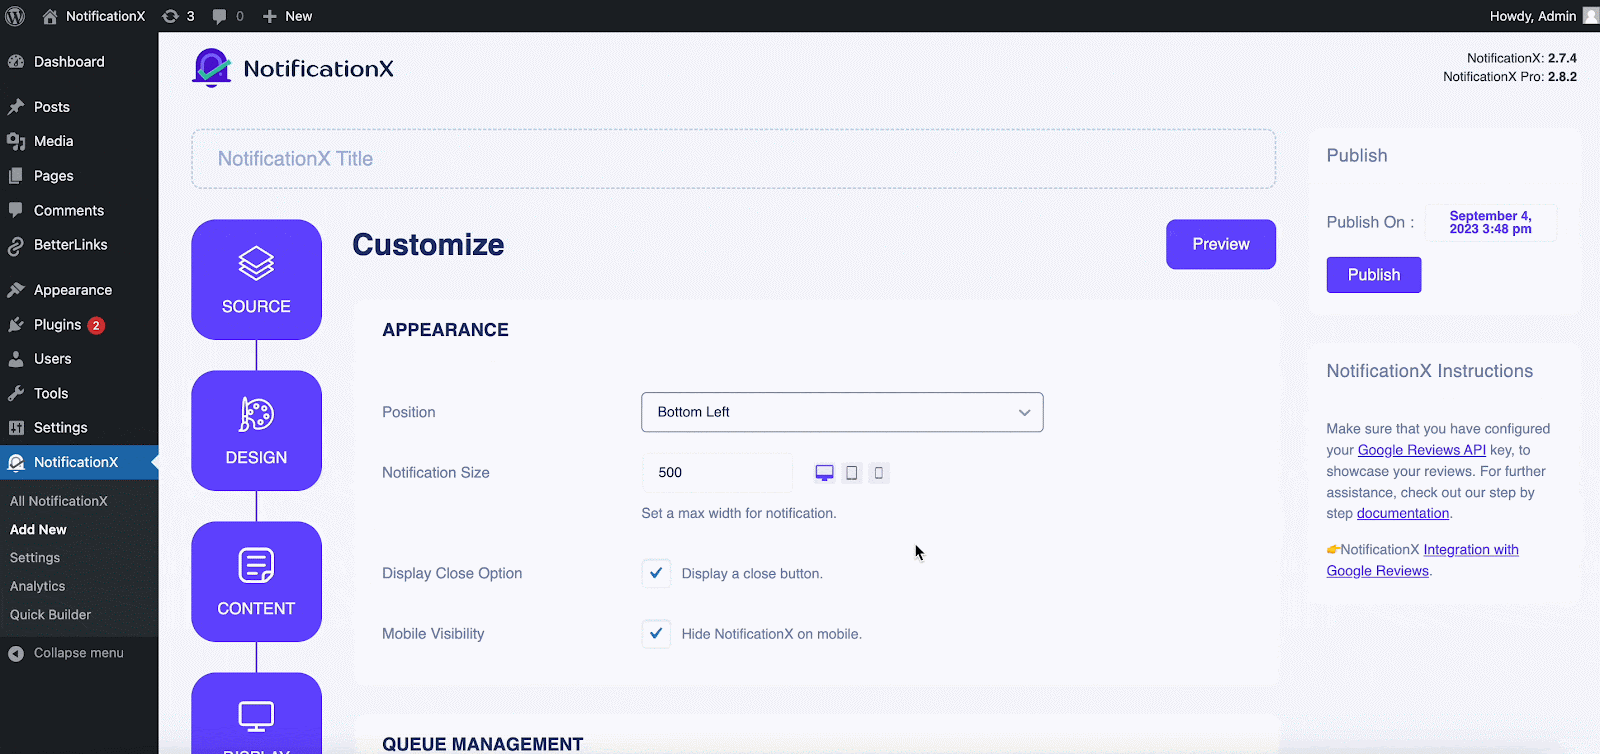Click the NotificationX logo icon

pos(211,68)
